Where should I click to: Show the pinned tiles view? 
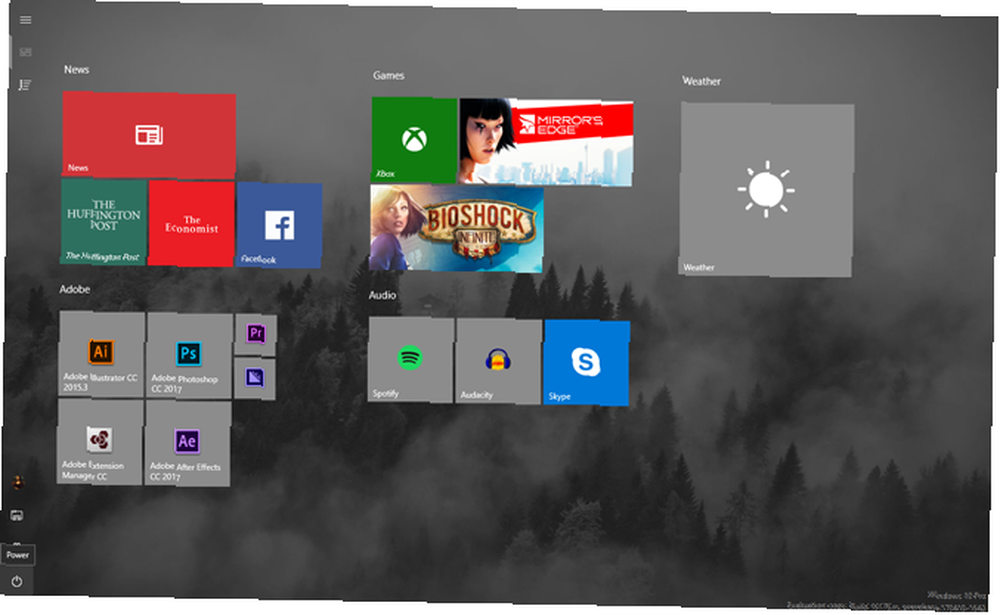(26, 52)
